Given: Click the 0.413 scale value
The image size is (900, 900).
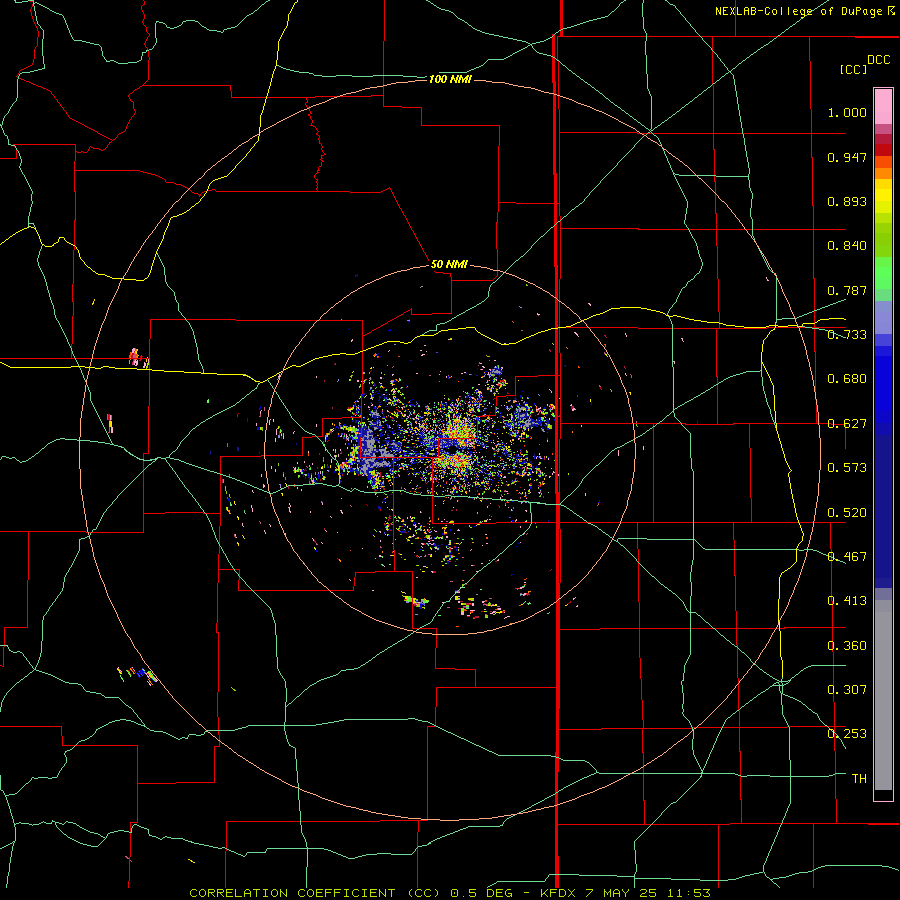Looking at the screenshot, I should click(x=847, y=601).
